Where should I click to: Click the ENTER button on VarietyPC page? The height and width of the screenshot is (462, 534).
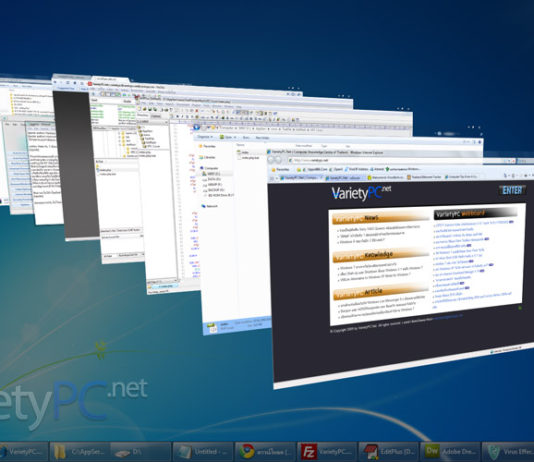512,190
